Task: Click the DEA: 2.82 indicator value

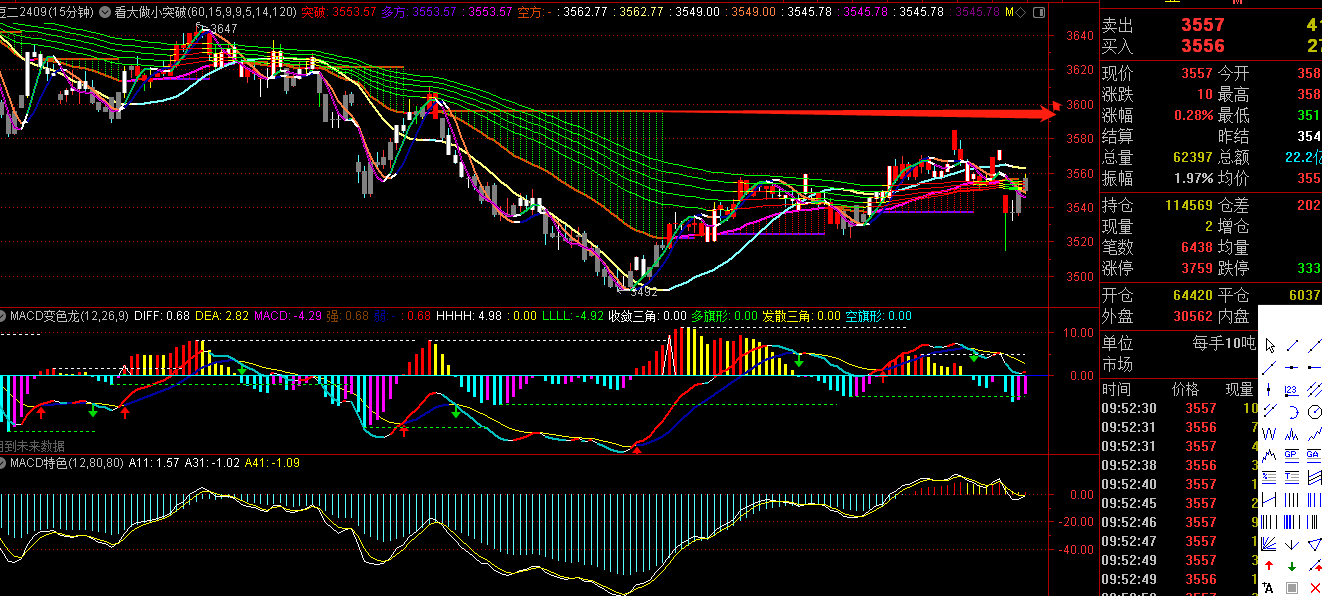Action: 221,316
